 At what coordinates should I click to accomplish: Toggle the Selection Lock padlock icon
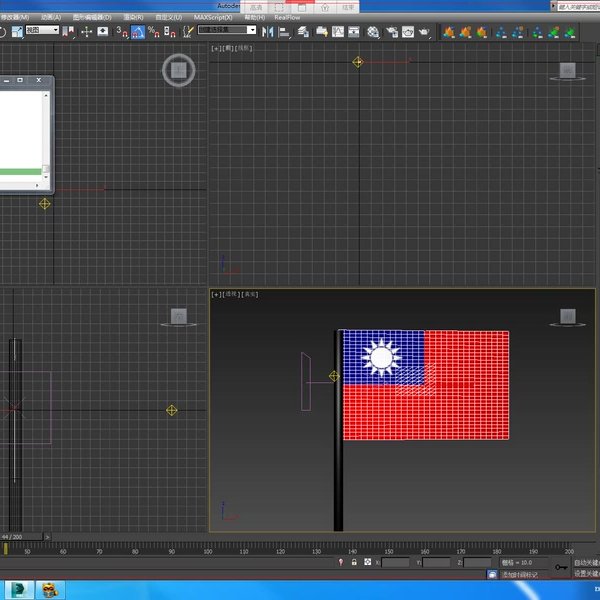(354, 562)
